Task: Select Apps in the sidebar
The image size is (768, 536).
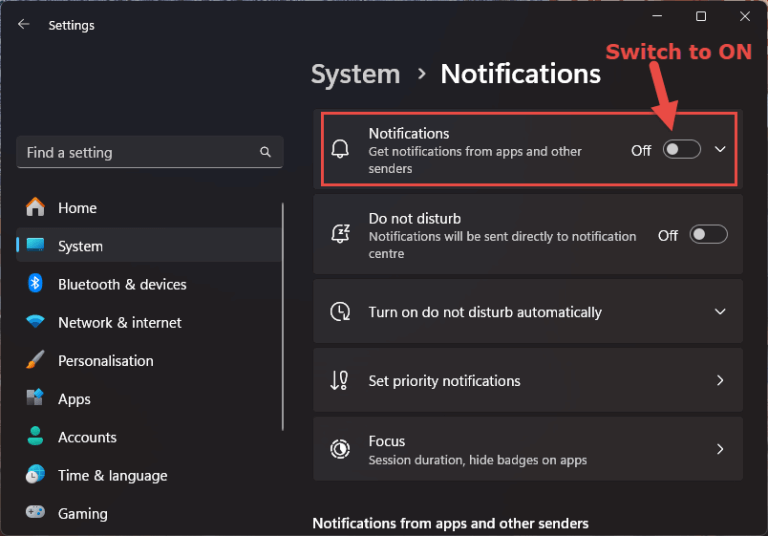Action: 149,399
